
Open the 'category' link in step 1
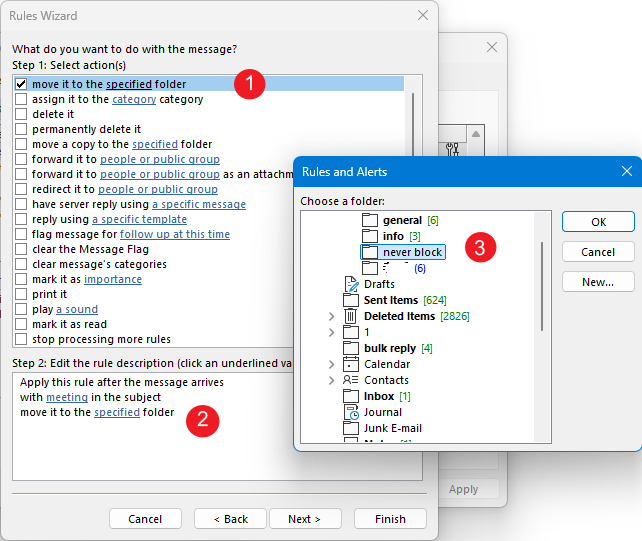[134, 100]
